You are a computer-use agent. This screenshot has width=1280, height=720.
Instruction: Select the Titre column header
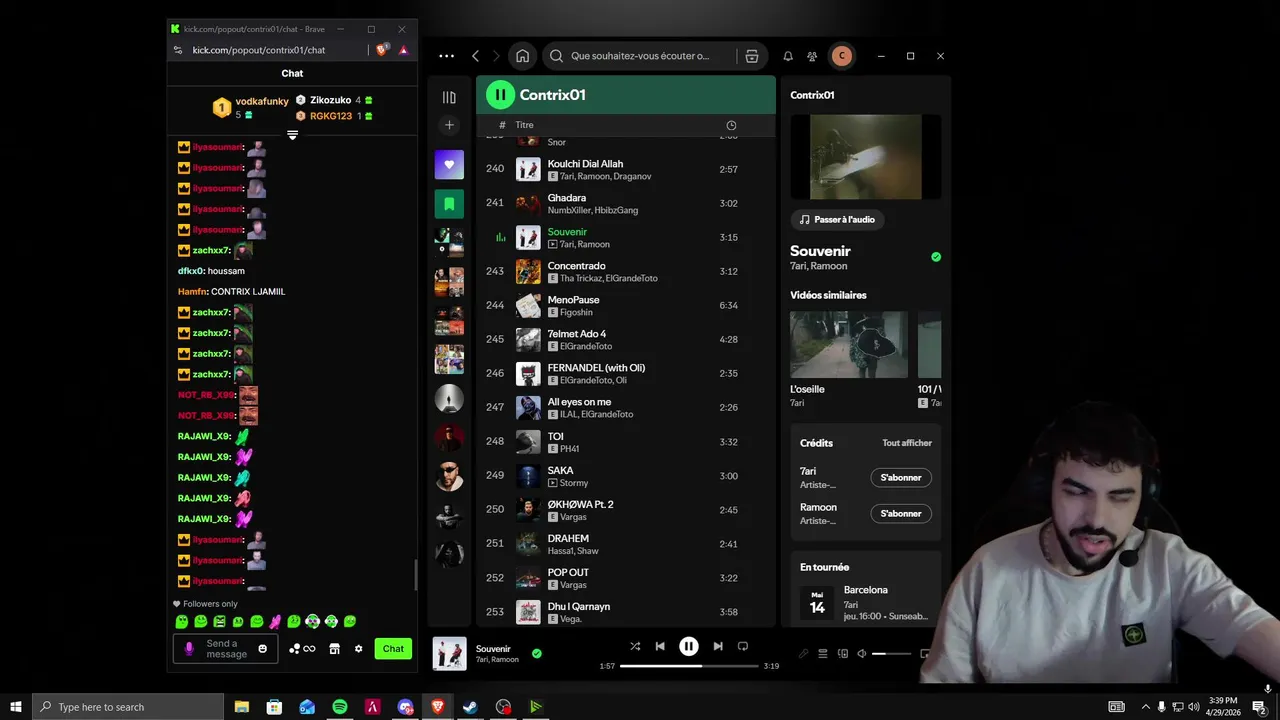tap(524, 125)
